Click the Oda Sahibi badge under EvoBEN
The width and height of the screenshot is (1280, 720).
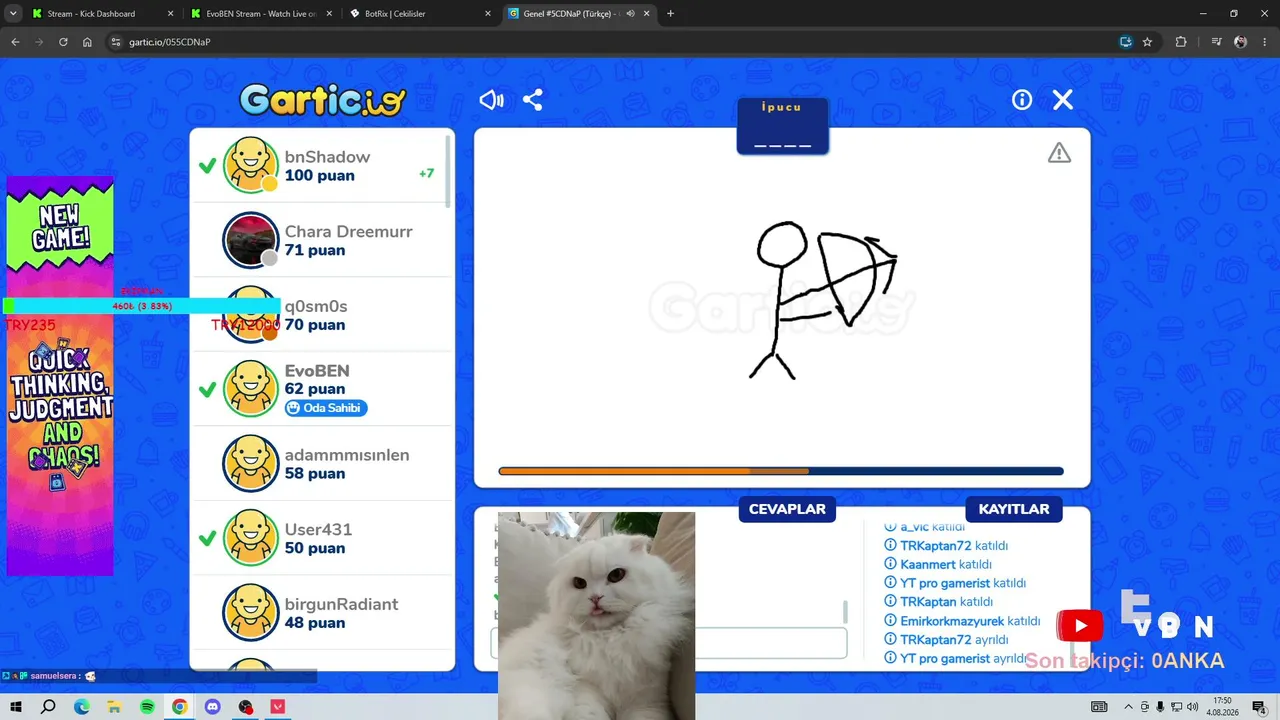pyautogui.click(x=326, y=408)
